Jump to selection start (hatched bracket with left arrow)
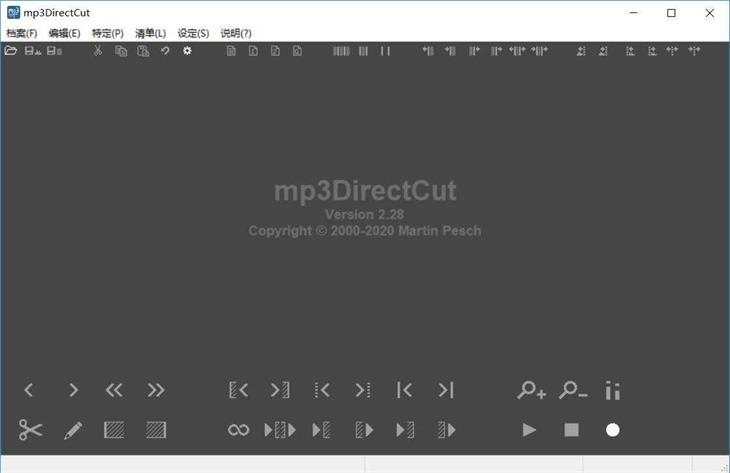Image resolution: width=730 pixels, height=473 pixels. point(238,390)
